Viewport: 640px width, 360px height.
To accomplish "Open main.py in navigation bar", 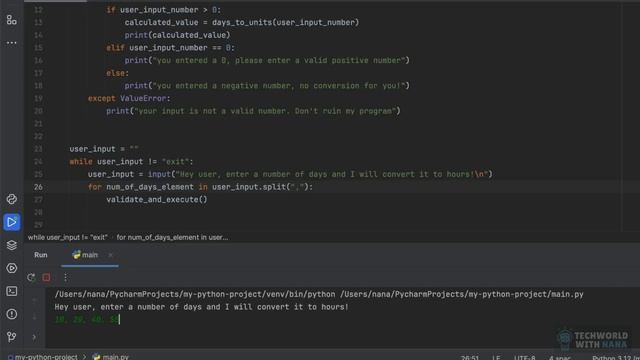I will tap(111, 357).
